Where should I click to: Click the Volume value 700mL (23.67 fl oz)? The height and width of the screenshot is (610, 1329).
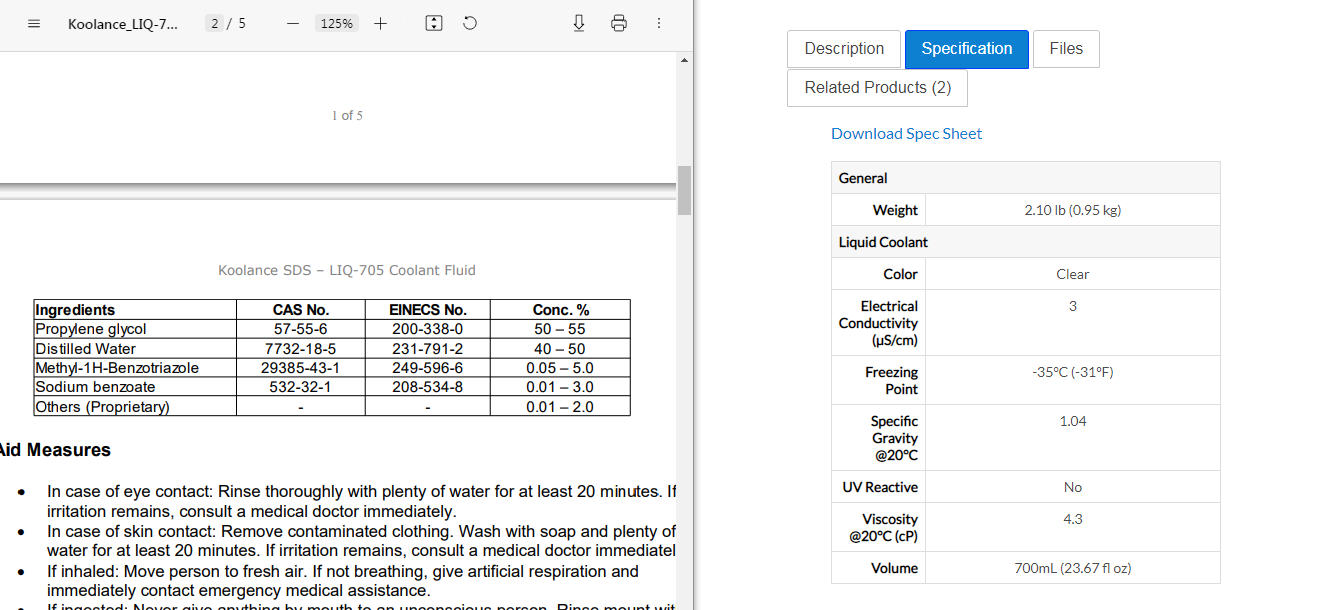(1072, 568)
